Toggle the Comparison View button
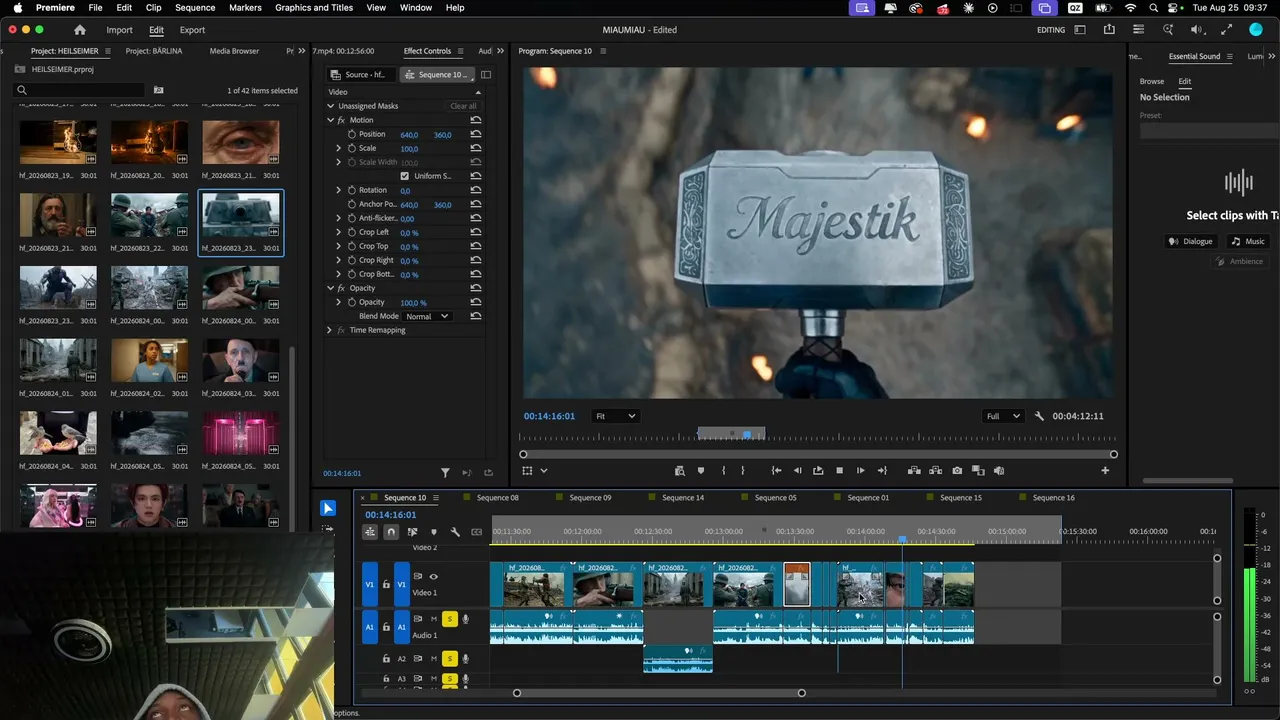This screenshot has height=720, width=1280. pyautogui.click(x=978, y=470)
